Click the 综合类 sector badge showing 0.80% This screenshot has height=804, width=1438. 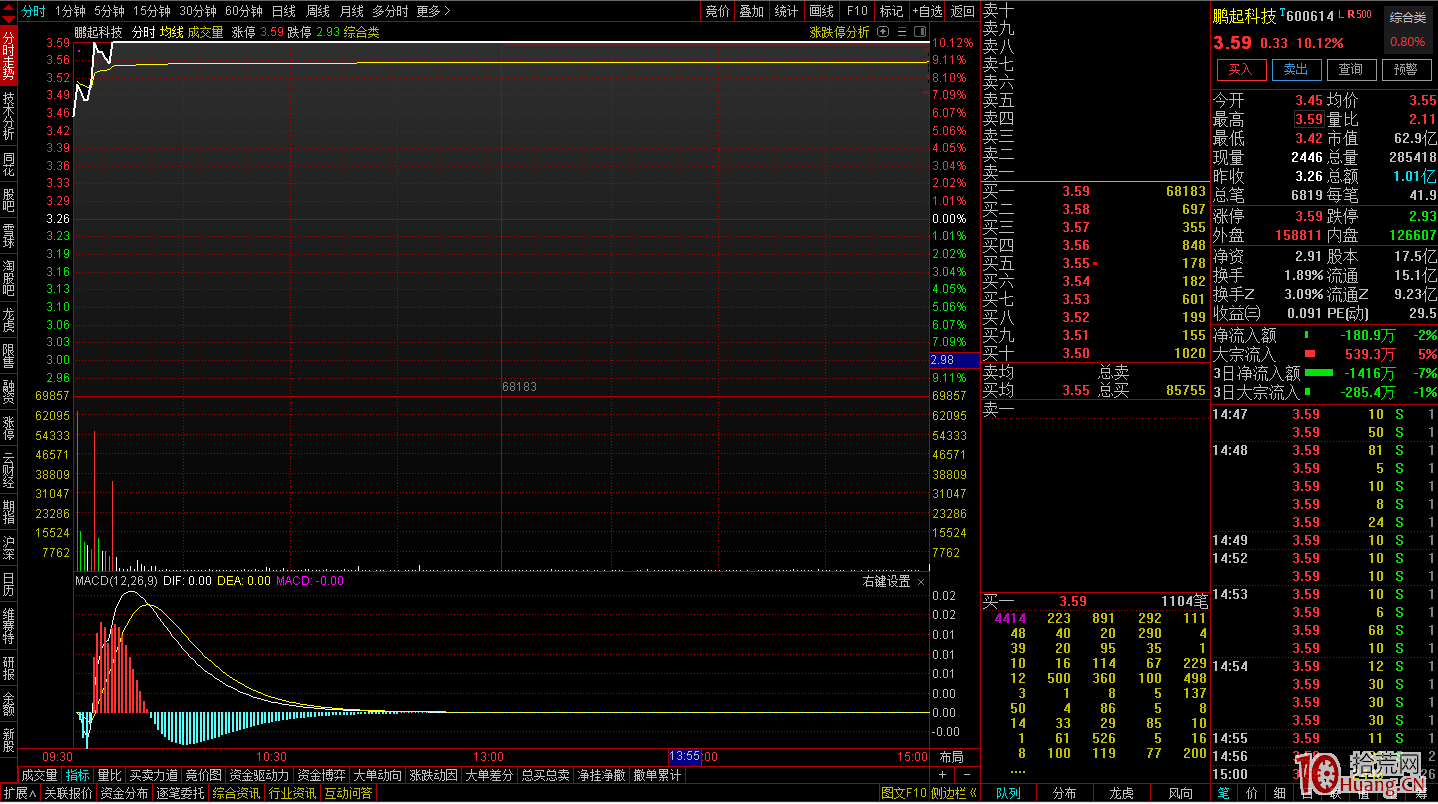pos(1407,30)
